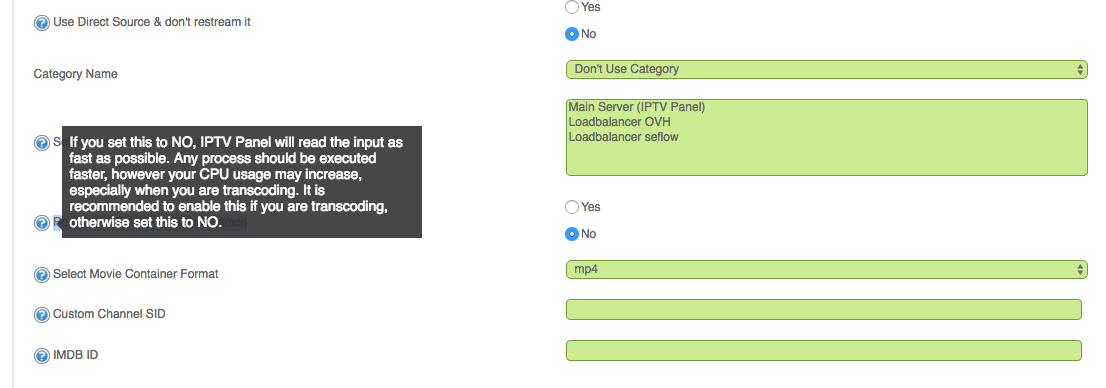Click help icon beside Custom Channel SID

point(42,315)
